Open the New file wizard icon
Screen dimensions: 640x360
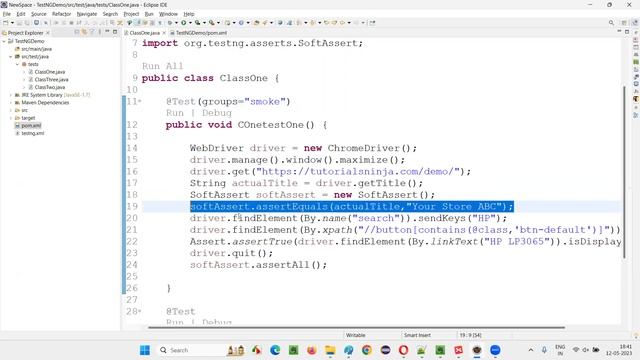click(x=6, y=23)
